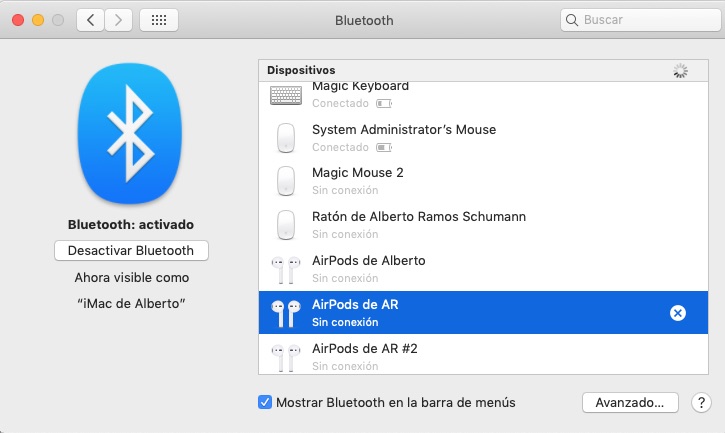Click the "iMac de Alberto" computer name
The image size is (725, 433).
[x=131, y=303]
